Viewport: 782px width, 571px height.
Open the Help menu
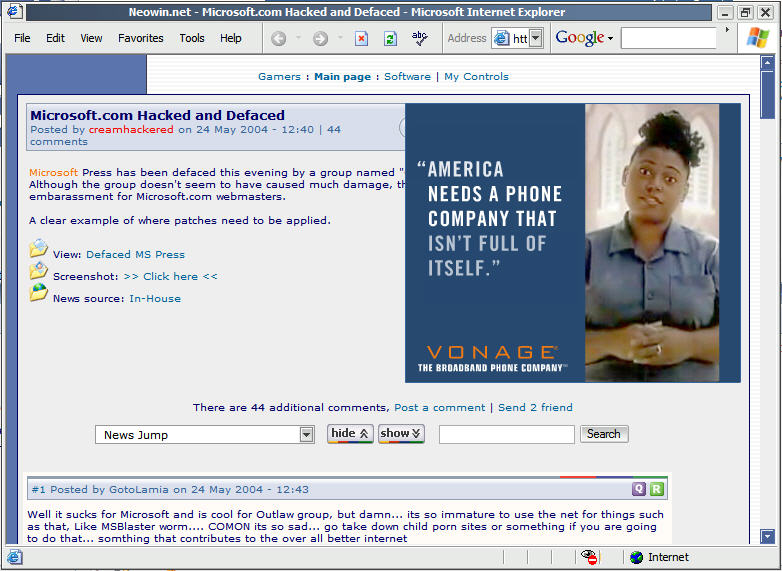point(230,38)
